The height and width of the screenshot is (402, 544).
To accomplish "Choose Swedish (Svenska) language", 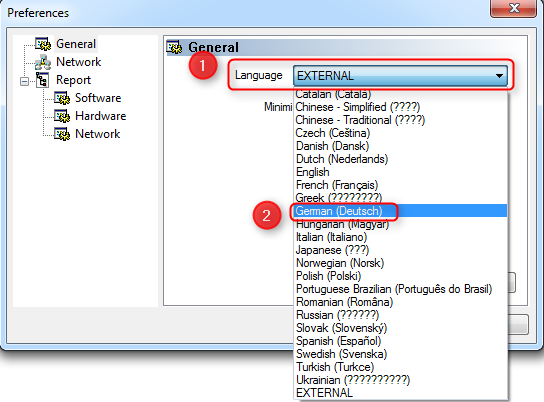I will click(400, 354).
